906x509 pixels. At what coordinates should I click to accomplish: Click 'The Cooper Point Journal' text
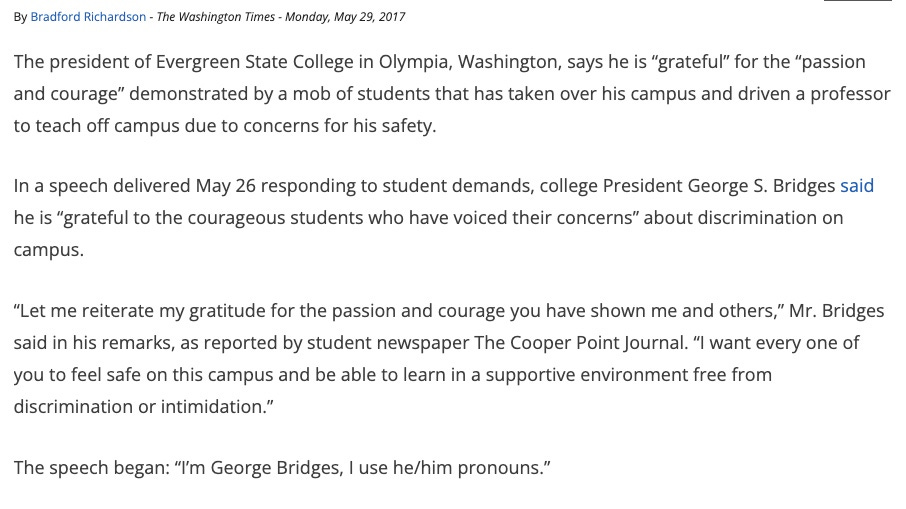(x=580, y=343)
